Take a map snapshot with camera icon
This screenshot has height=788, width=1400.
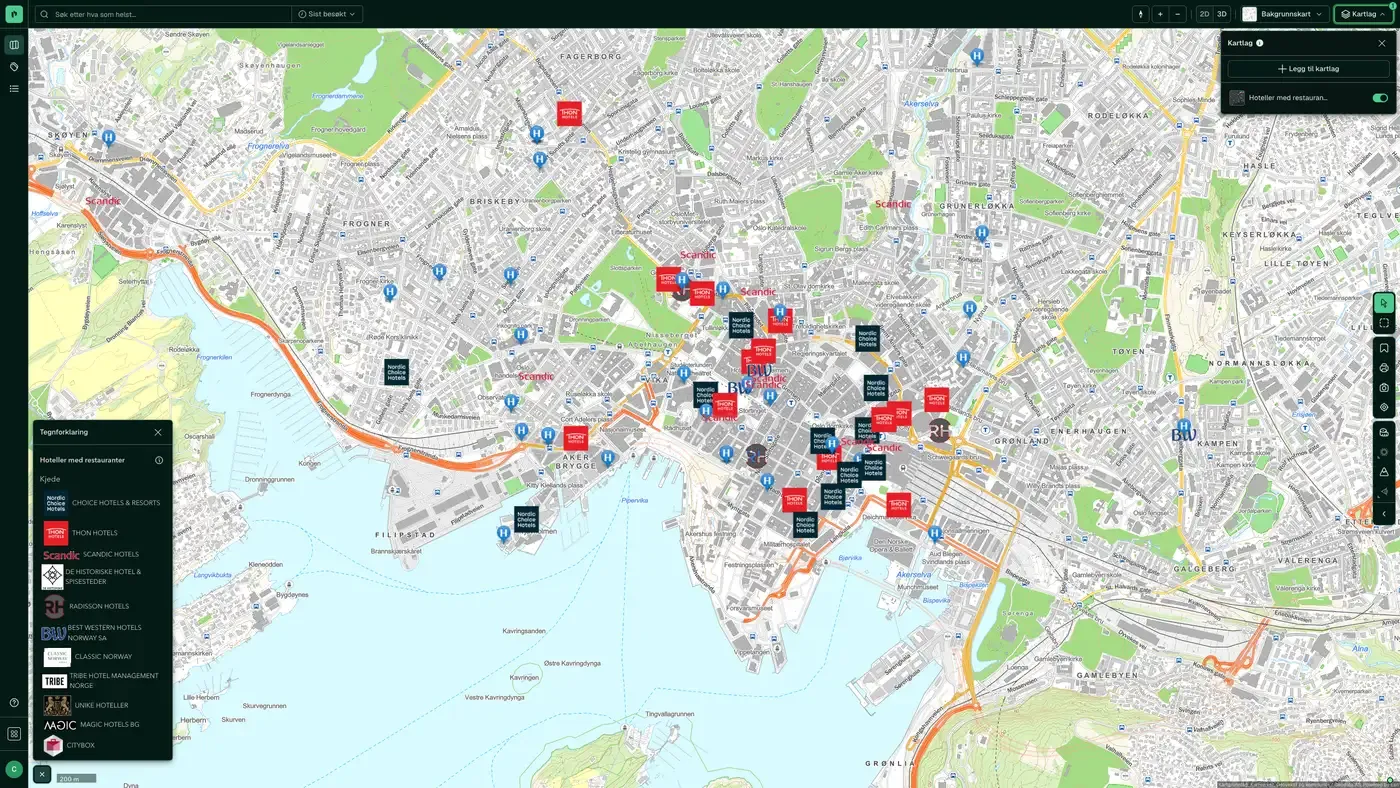[1384, 388]
